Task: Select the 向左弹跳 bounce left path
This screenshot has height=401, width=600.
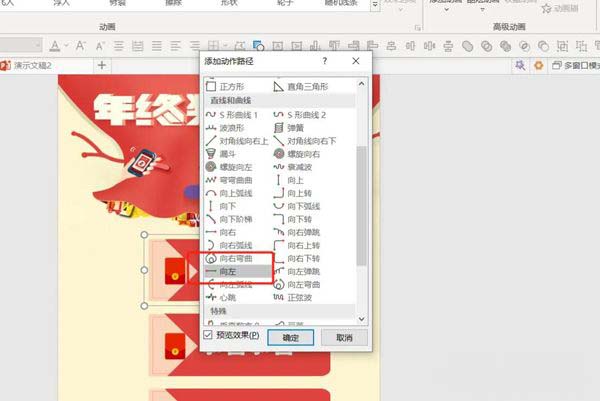Action: tap(297, 271)
